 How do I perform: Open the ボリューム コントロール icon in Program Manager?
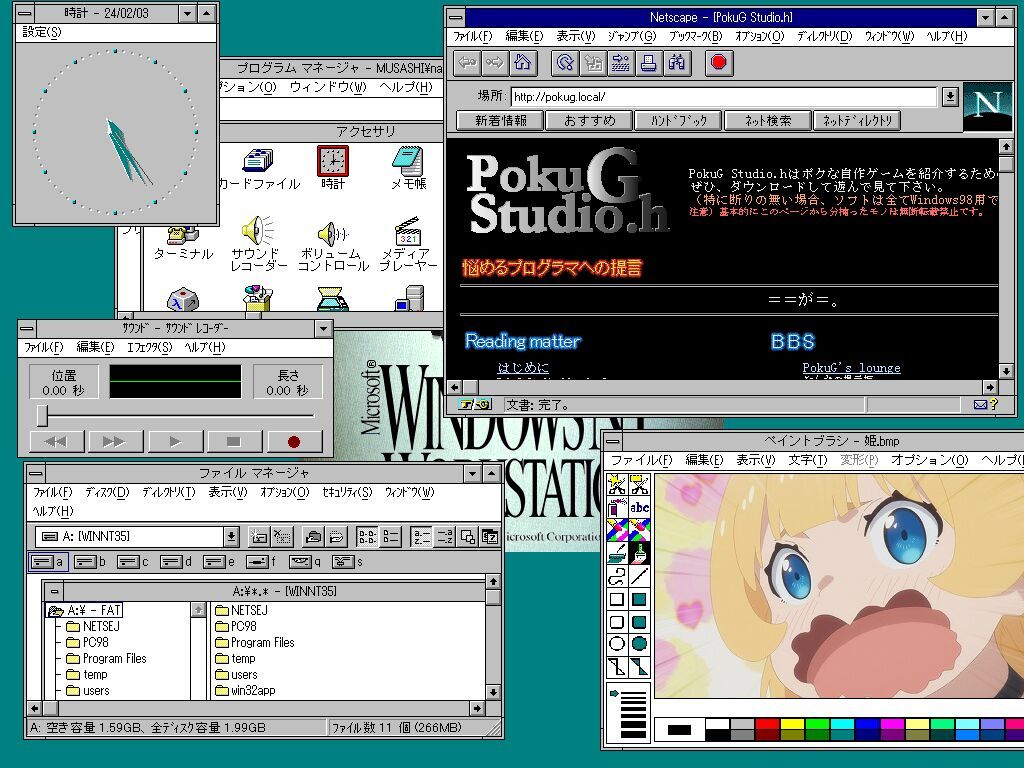click(332, 246)
